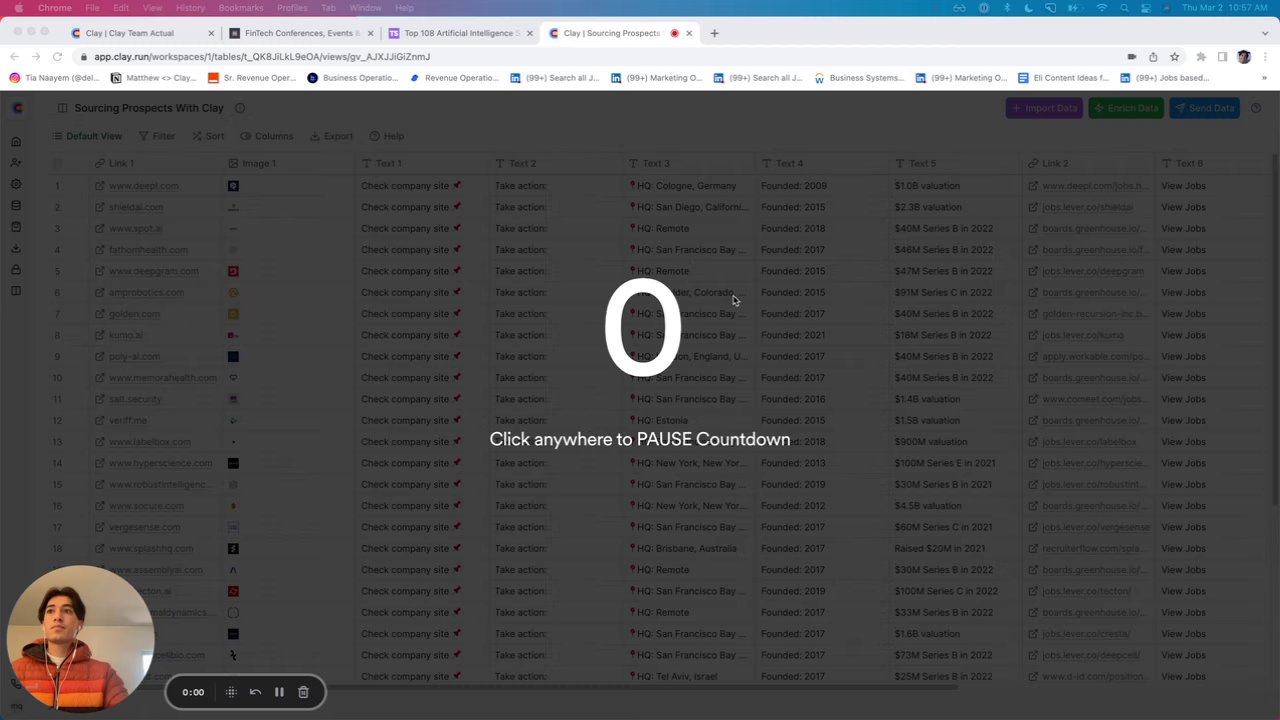
Task: Open the Profiles menu in menu bar
Action: (x=292, y=8)
